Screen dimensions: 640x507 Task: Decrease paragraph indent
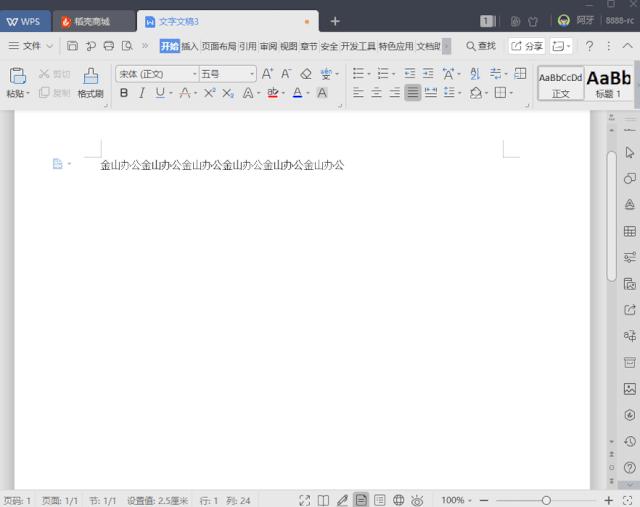(409, 73)
